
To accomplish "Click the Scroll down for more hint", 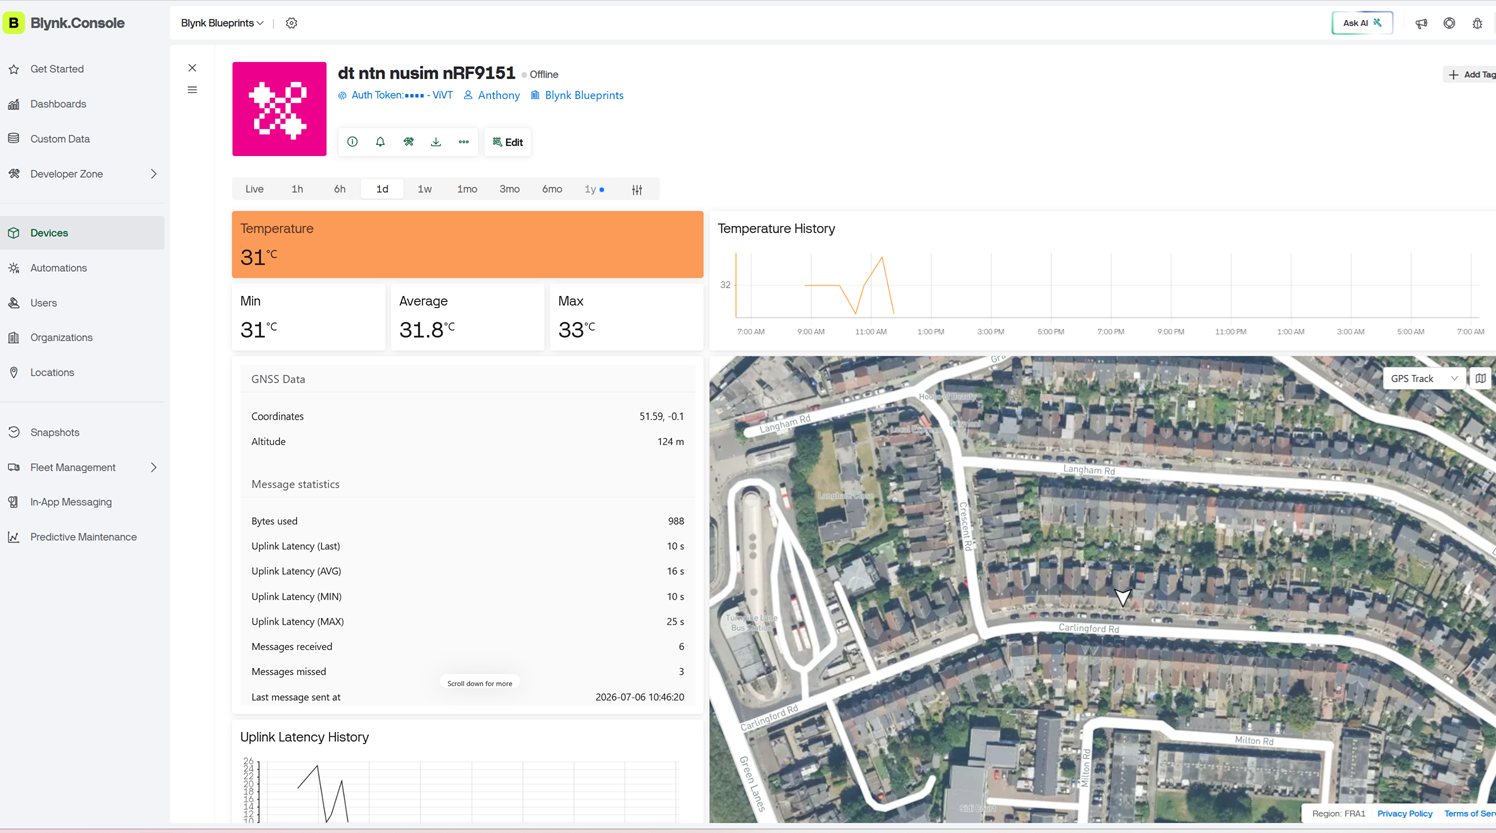I will click(480, 683).
